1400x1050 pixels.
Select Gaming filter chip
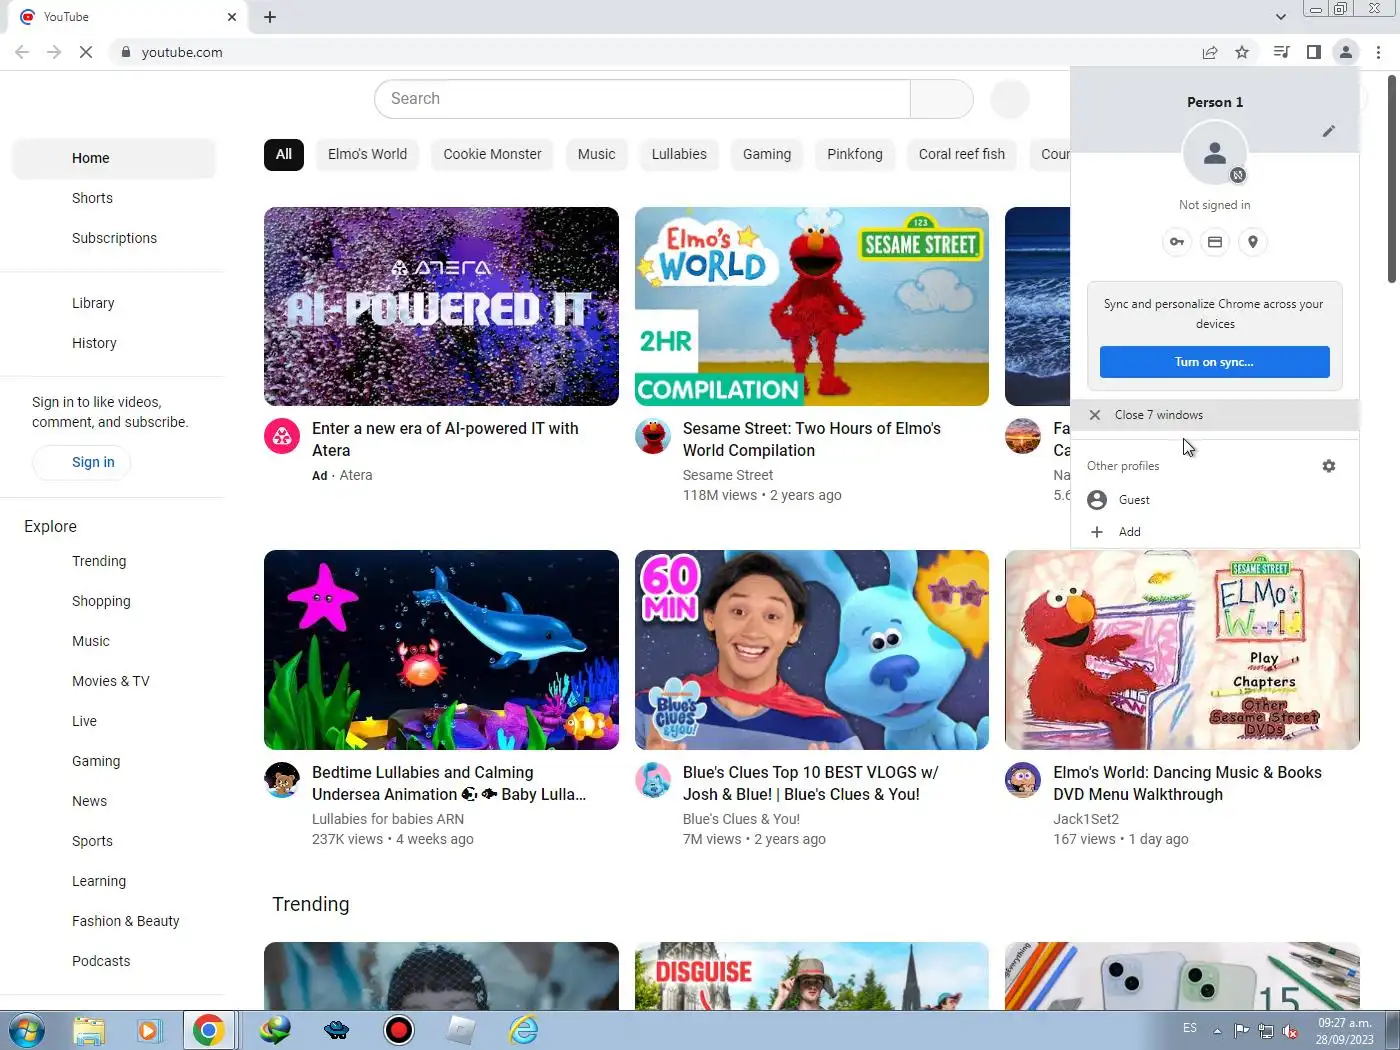tap(767, 154)
